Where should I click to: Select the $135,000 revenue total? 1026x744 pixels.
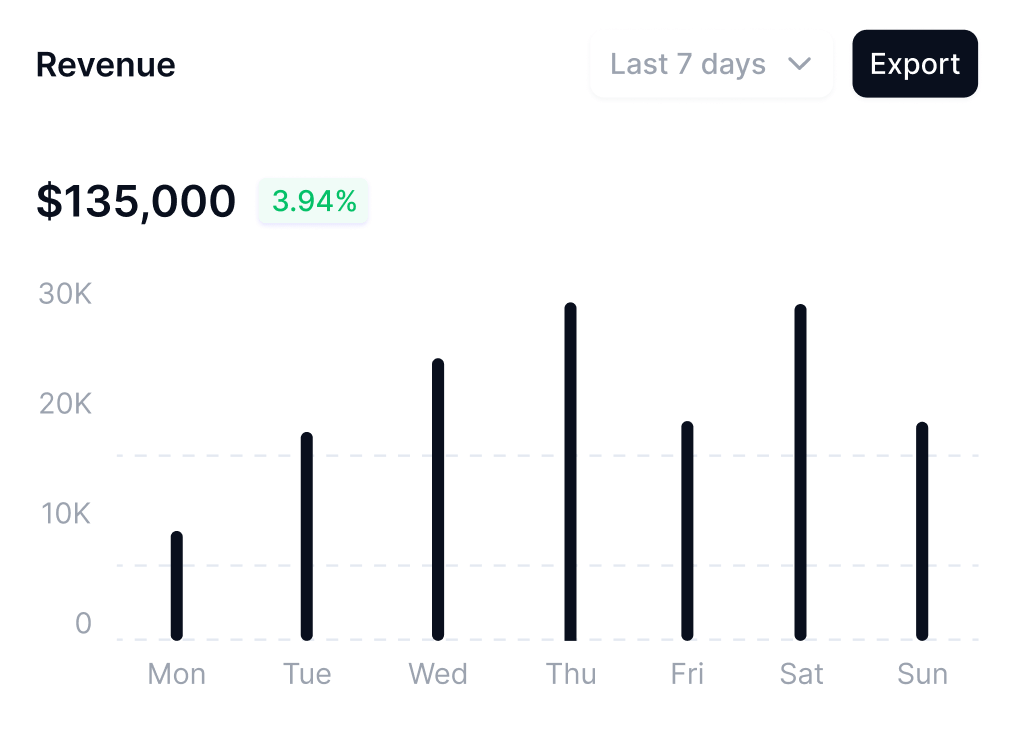point(136,201)
